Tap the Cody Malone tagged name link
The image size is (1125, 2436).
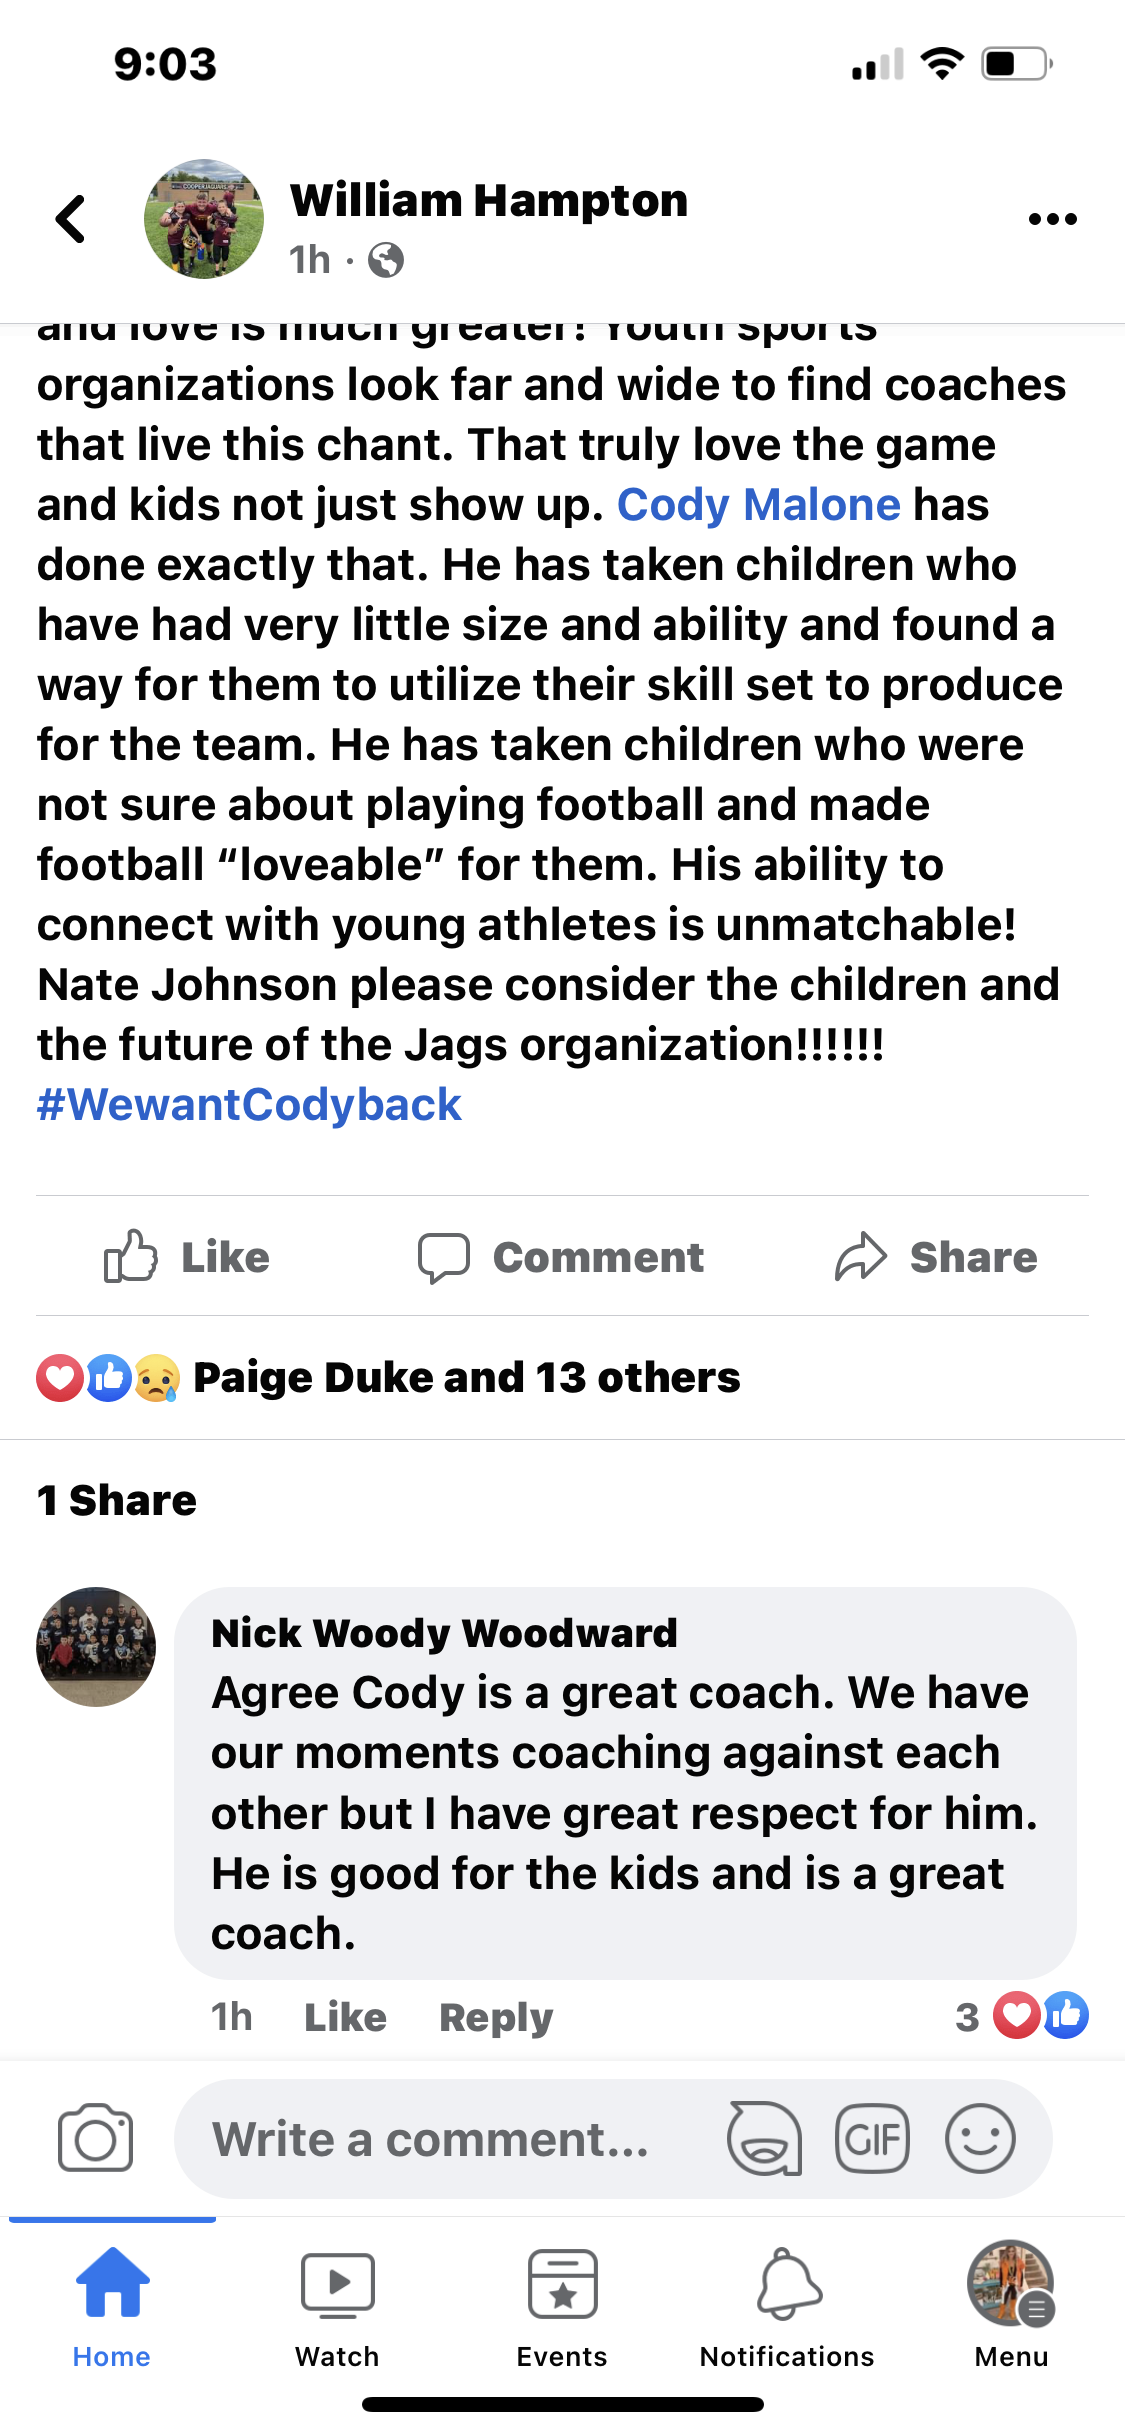point(758,505)
